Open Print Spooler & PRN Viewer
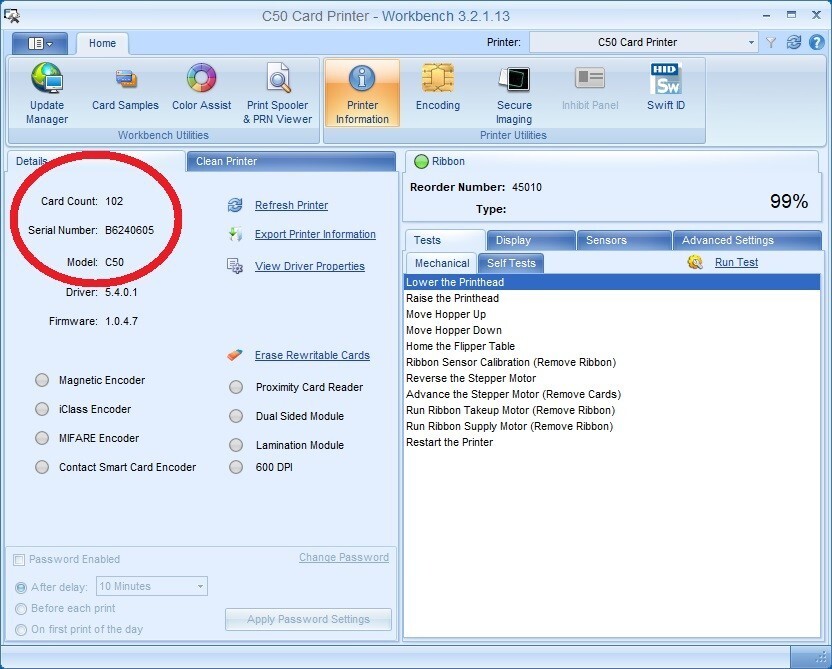 click(x=278, y=93)
